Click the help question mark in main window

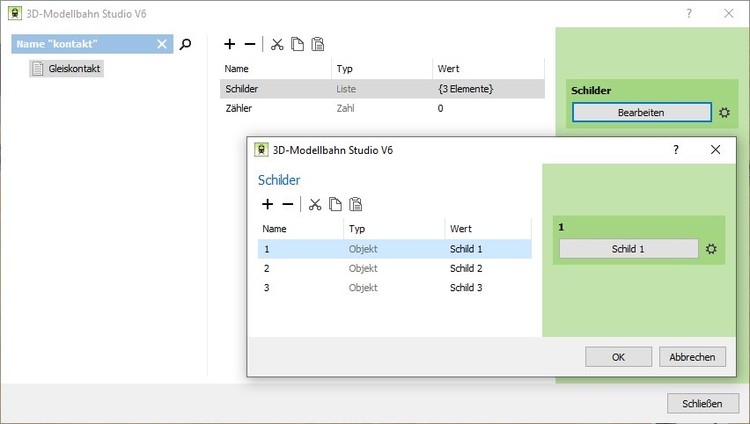click(689, 13)
